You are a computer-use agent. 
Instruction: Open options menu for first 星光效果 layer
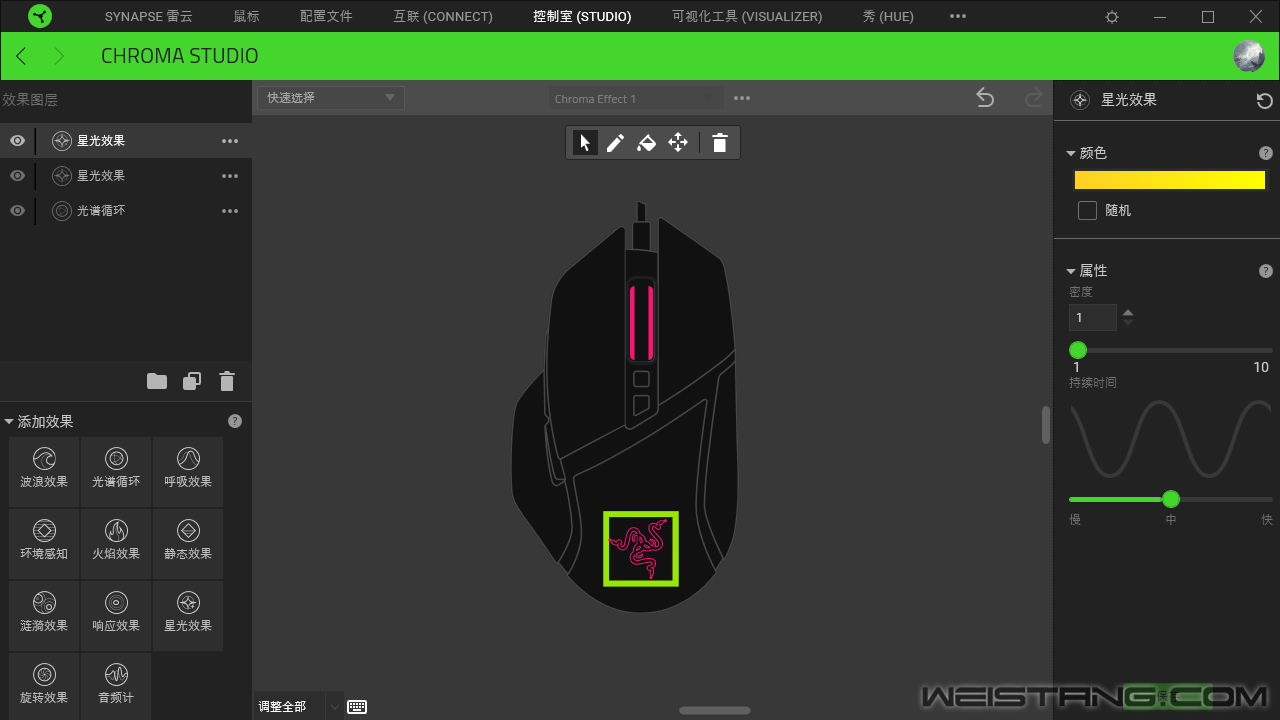230,141
